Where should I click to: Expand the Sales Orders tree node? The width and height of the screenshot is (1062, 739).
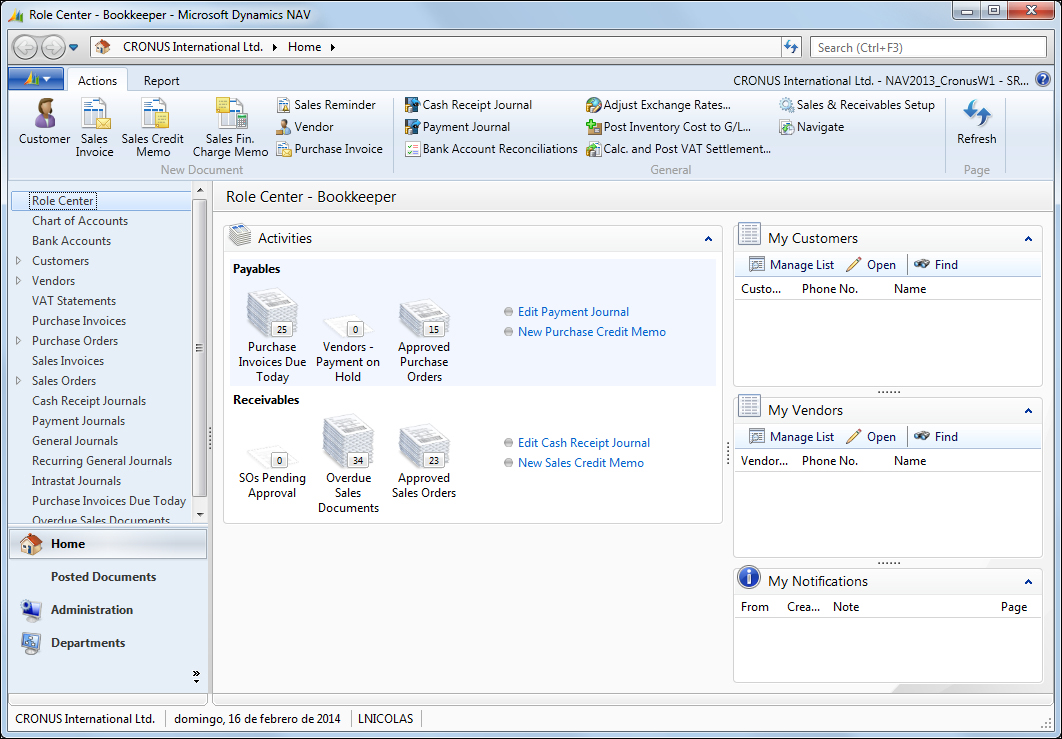pos(18,381)
